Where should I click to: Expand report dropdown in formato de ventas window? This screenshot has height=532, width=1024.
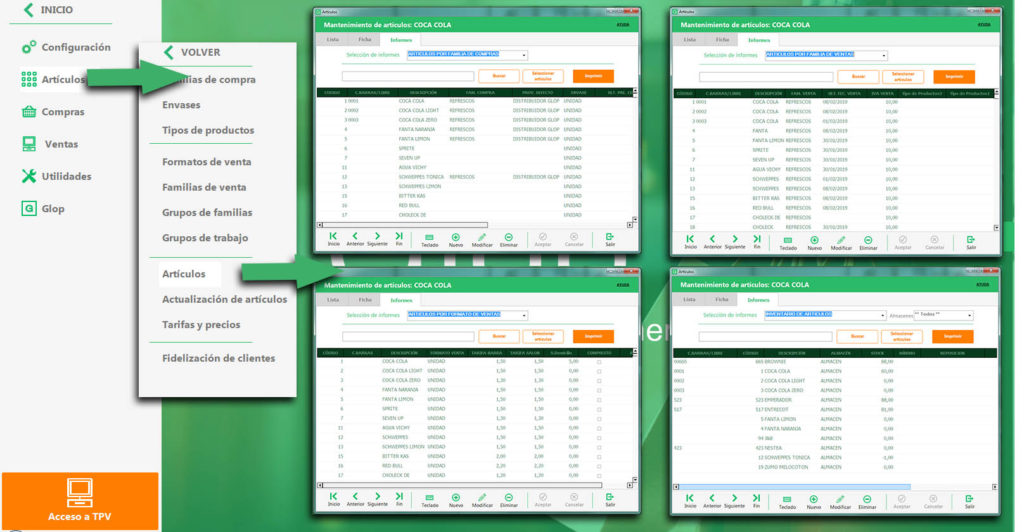[x=524, y=315]
